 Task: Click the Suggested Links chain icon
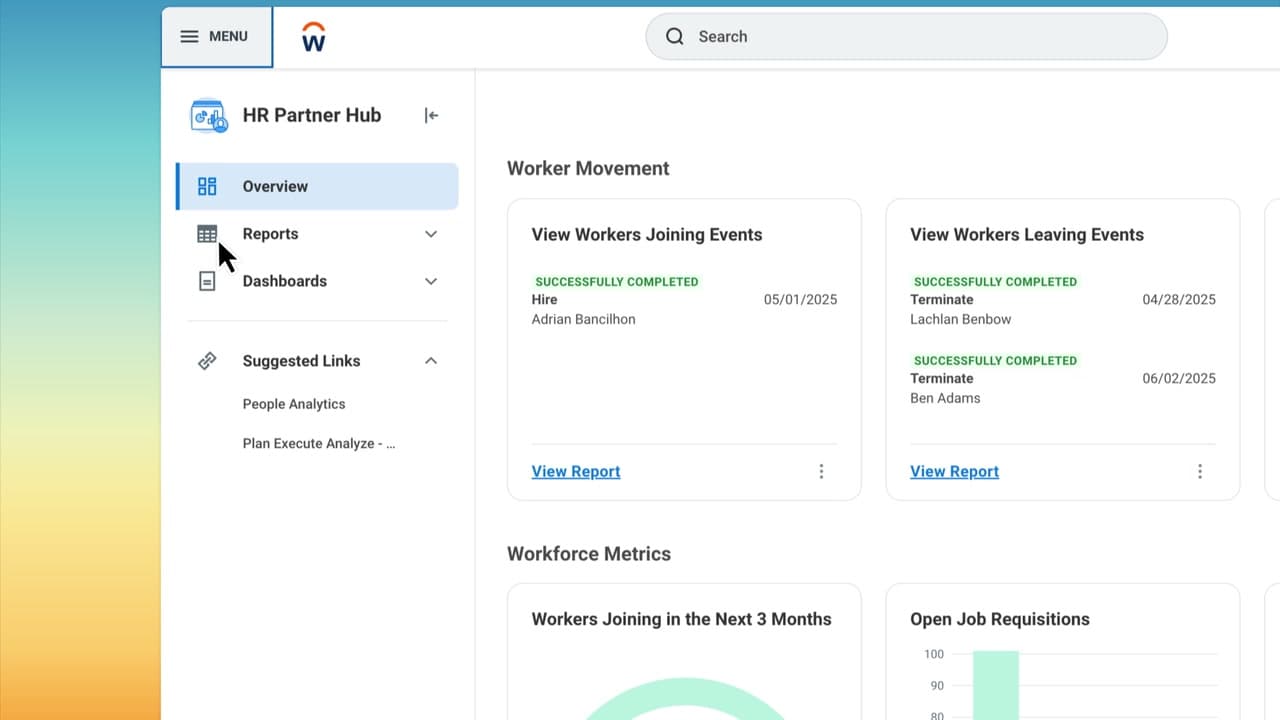(207, 361)
